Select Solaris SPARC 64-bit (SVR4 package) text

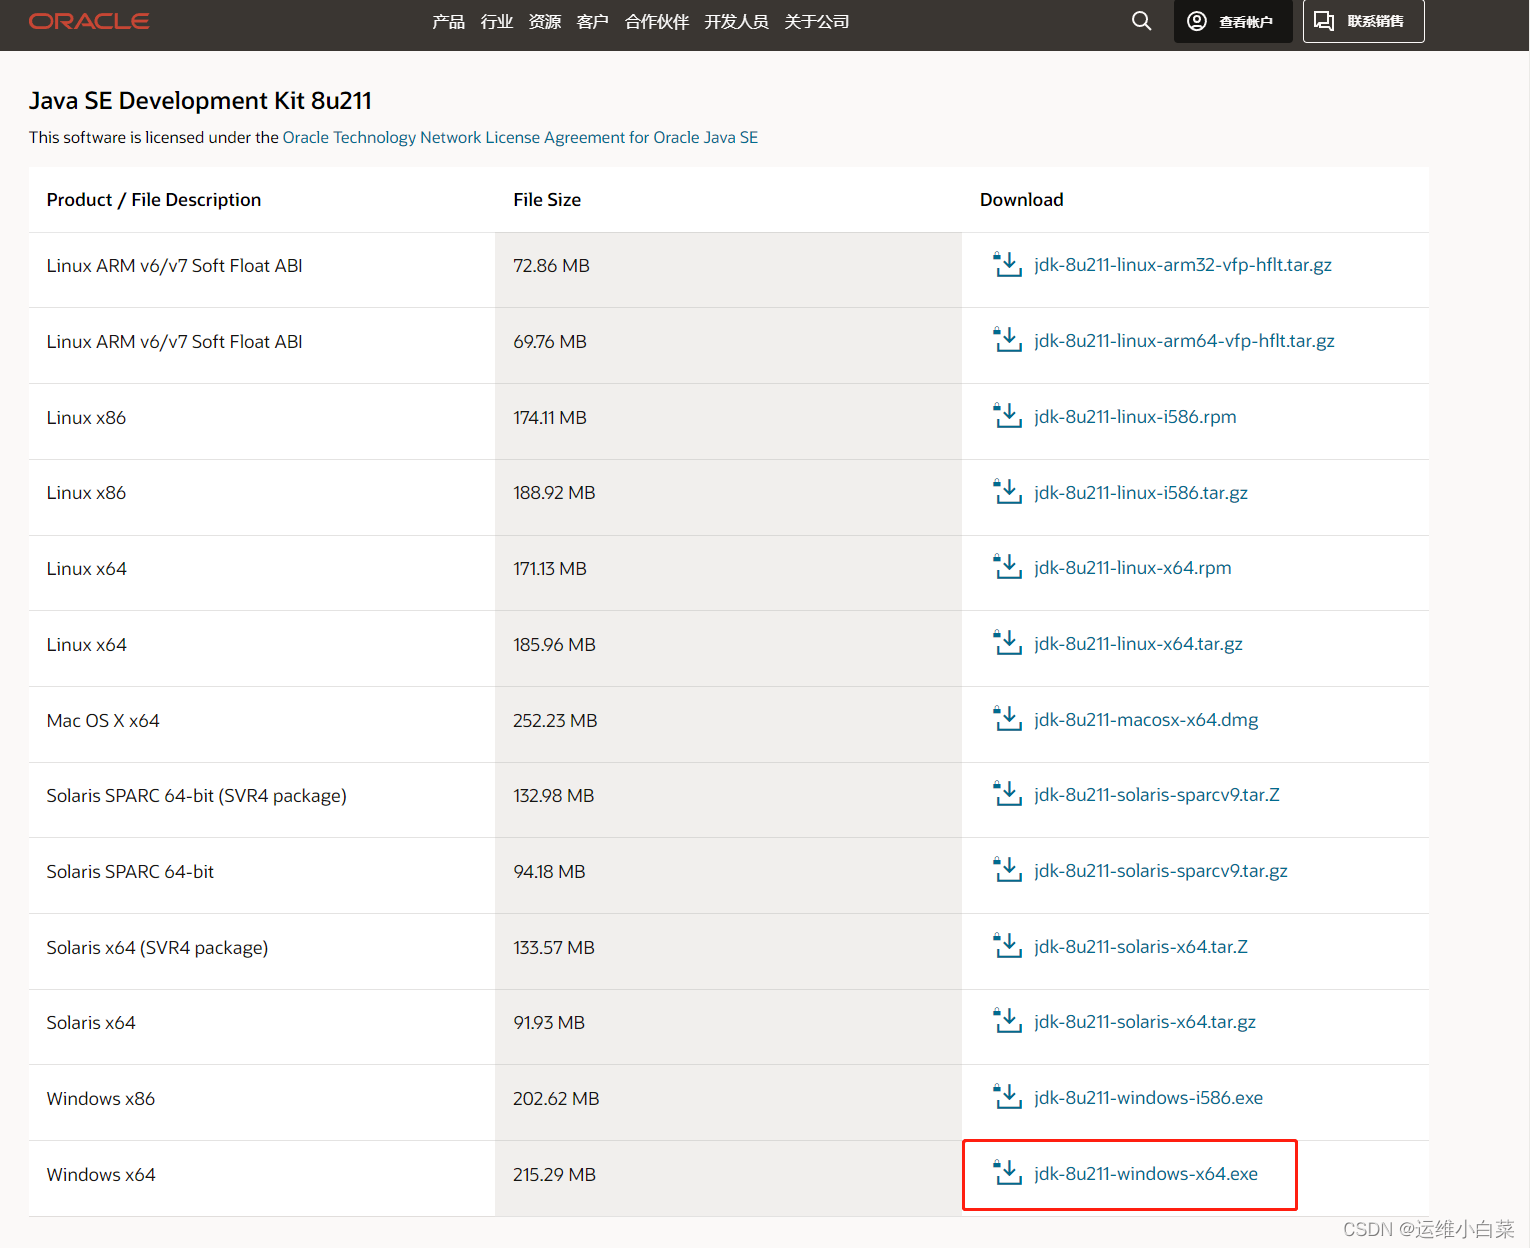click(x=196, y=796)
